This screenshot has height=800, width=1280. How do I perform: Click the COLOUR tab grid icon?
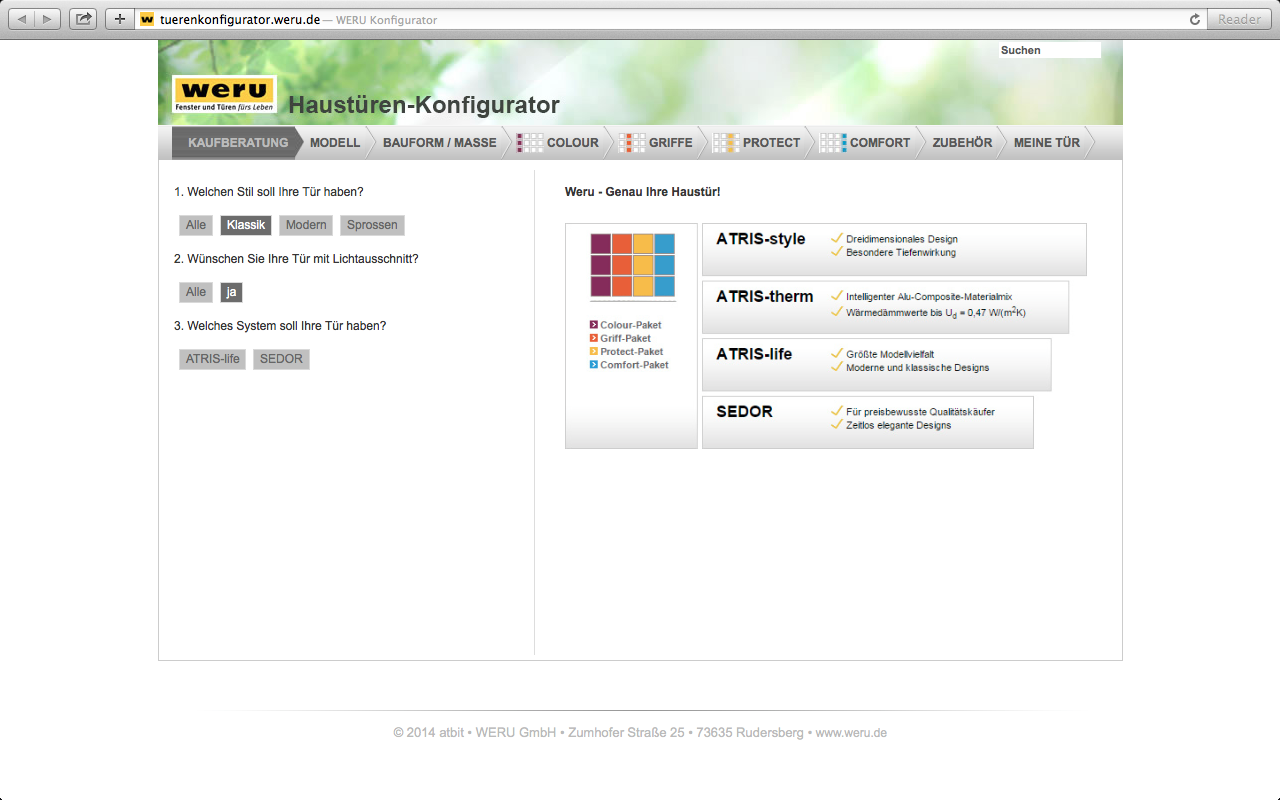[530, 143]
